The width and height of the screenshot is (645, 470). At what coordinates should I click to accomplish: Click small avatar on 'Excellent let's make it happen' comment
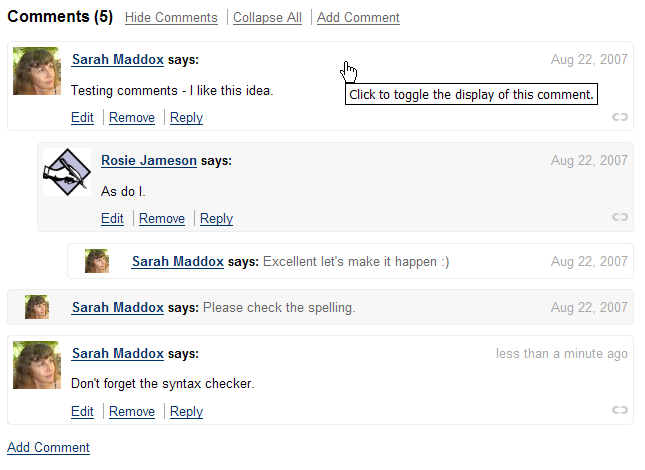click(x=97, y=261)
